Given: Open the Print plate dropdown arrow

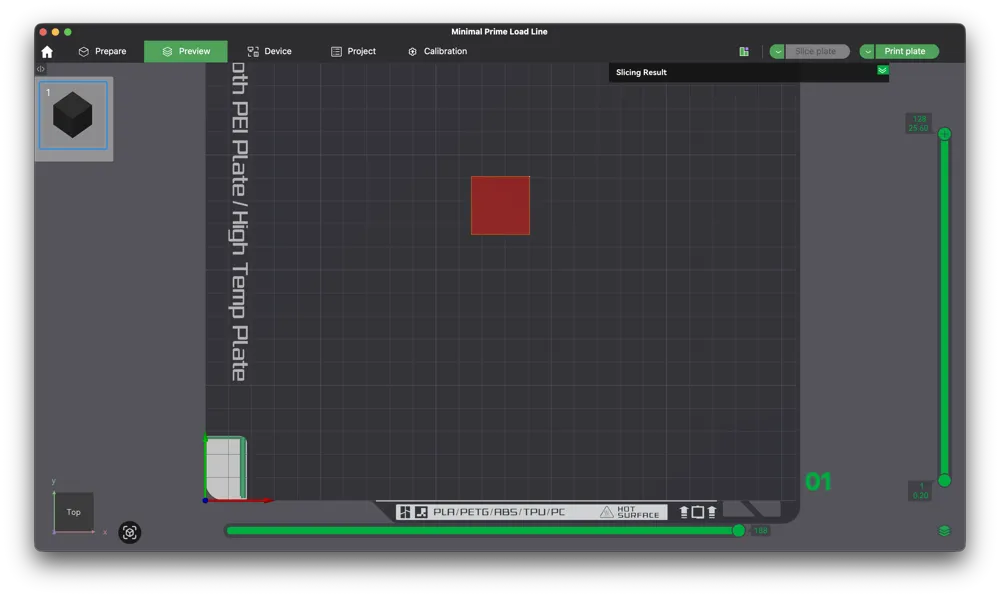Looking at the screenshot, I should tap(869, 51).
